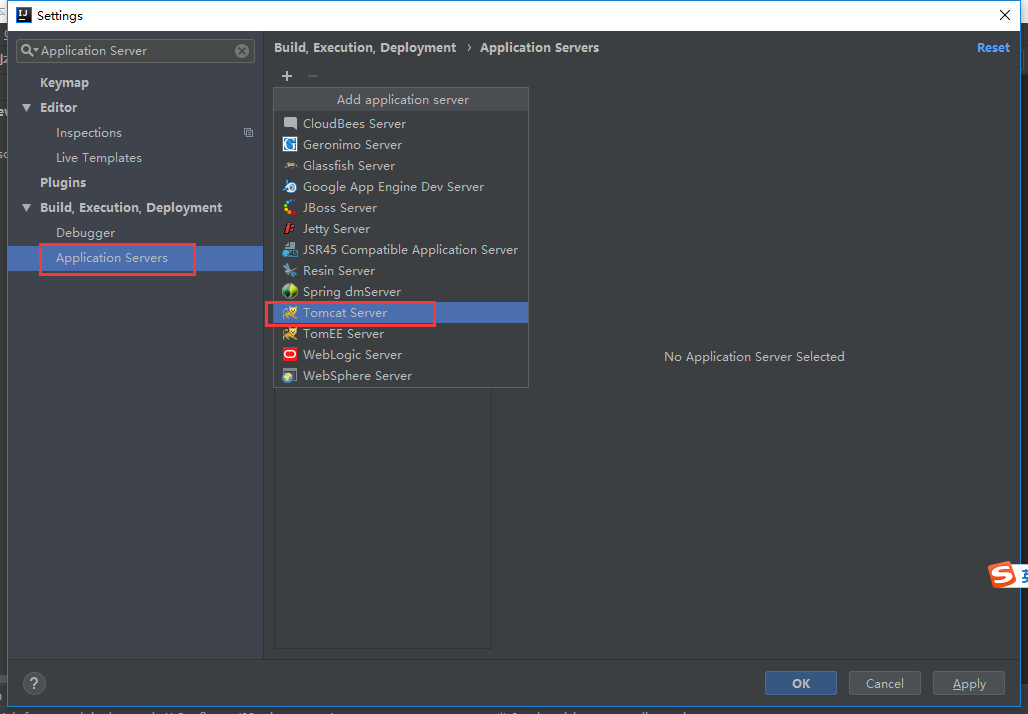Click the Glassfish Server icon
Image resolution: width=1028 pixels, height=714 pixels.
(x=290, y=165)
